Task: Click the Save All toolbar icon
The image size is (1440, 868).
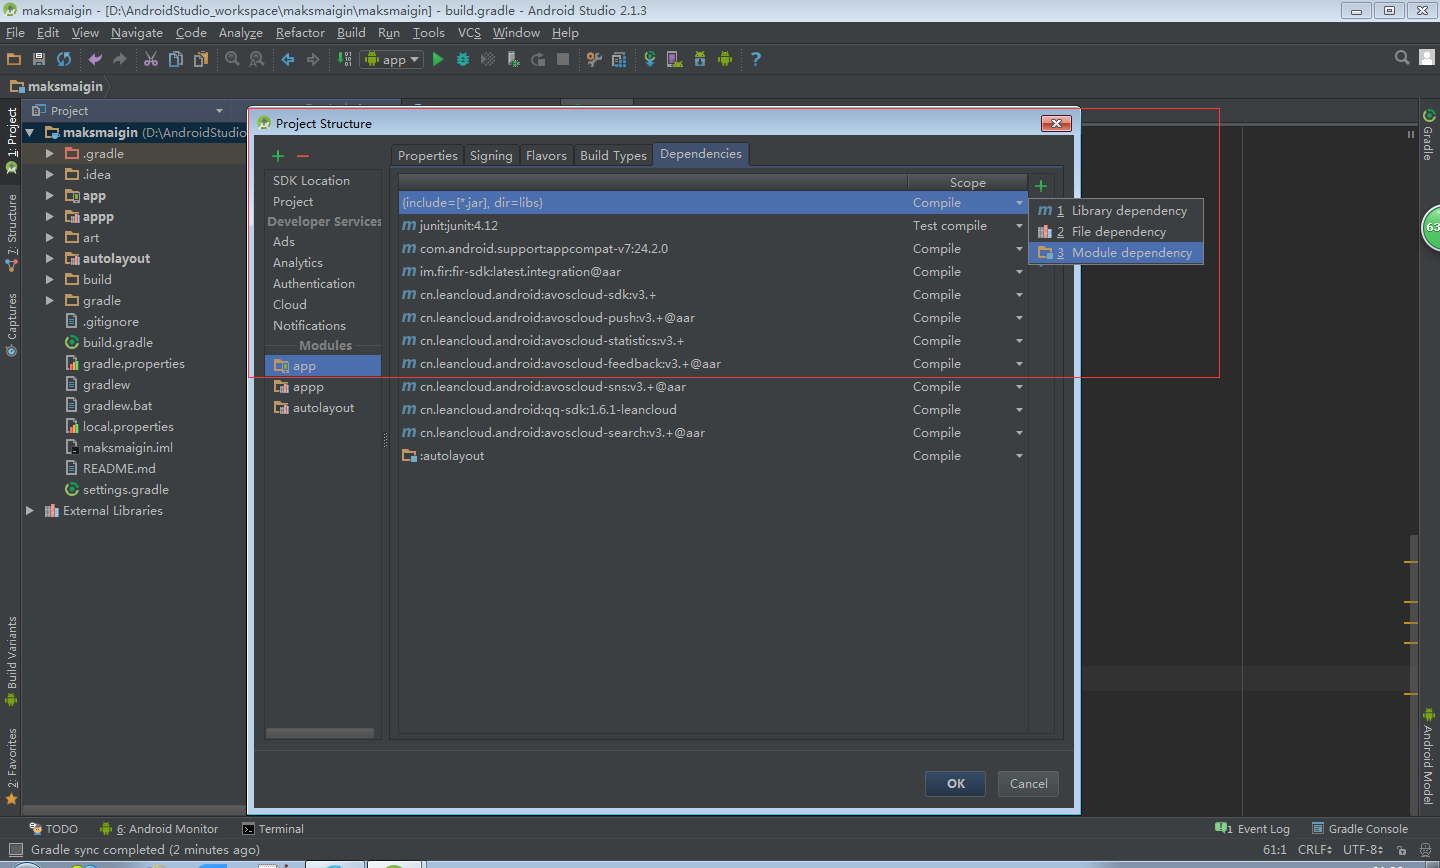Action: (39, 59)
